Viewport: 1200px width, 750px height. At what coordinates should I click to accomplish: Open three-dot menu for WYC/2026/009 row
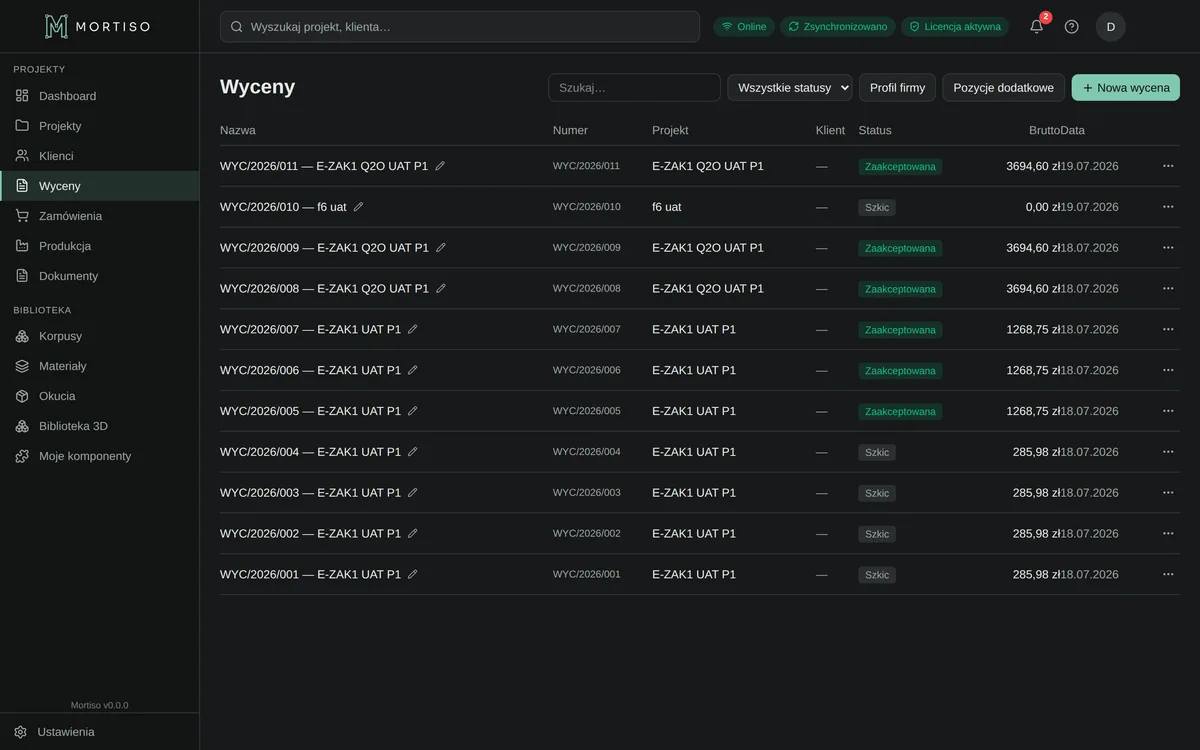click(x=1168, y=247)
